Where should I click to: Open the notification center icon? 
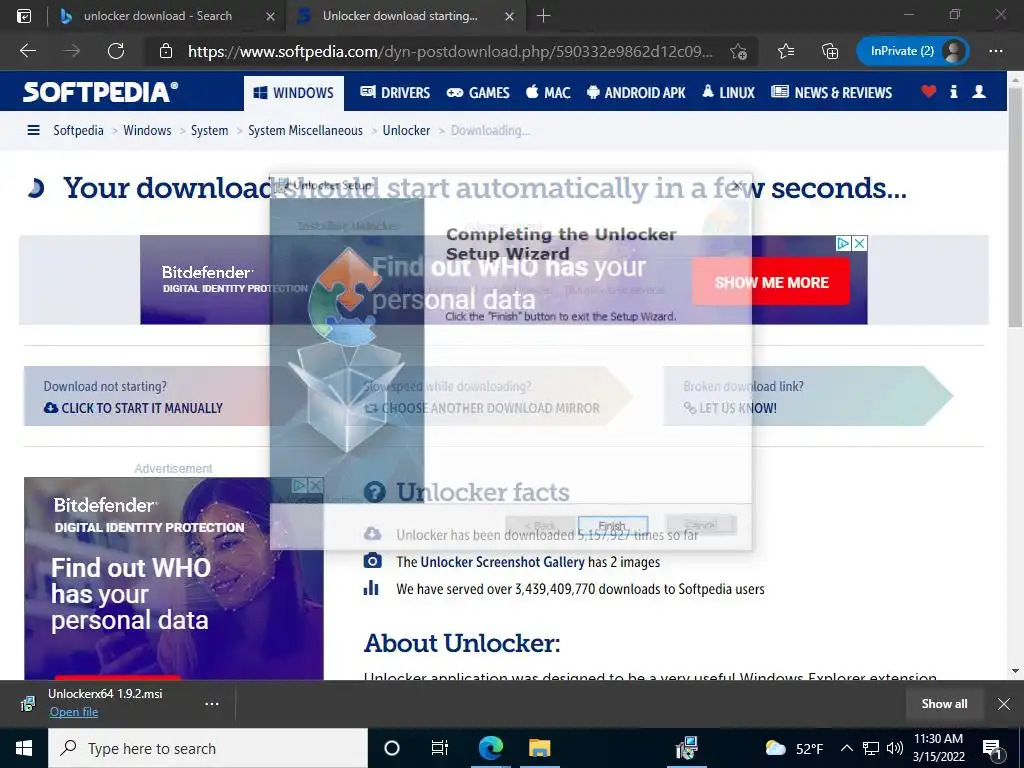tap(991, 748)
